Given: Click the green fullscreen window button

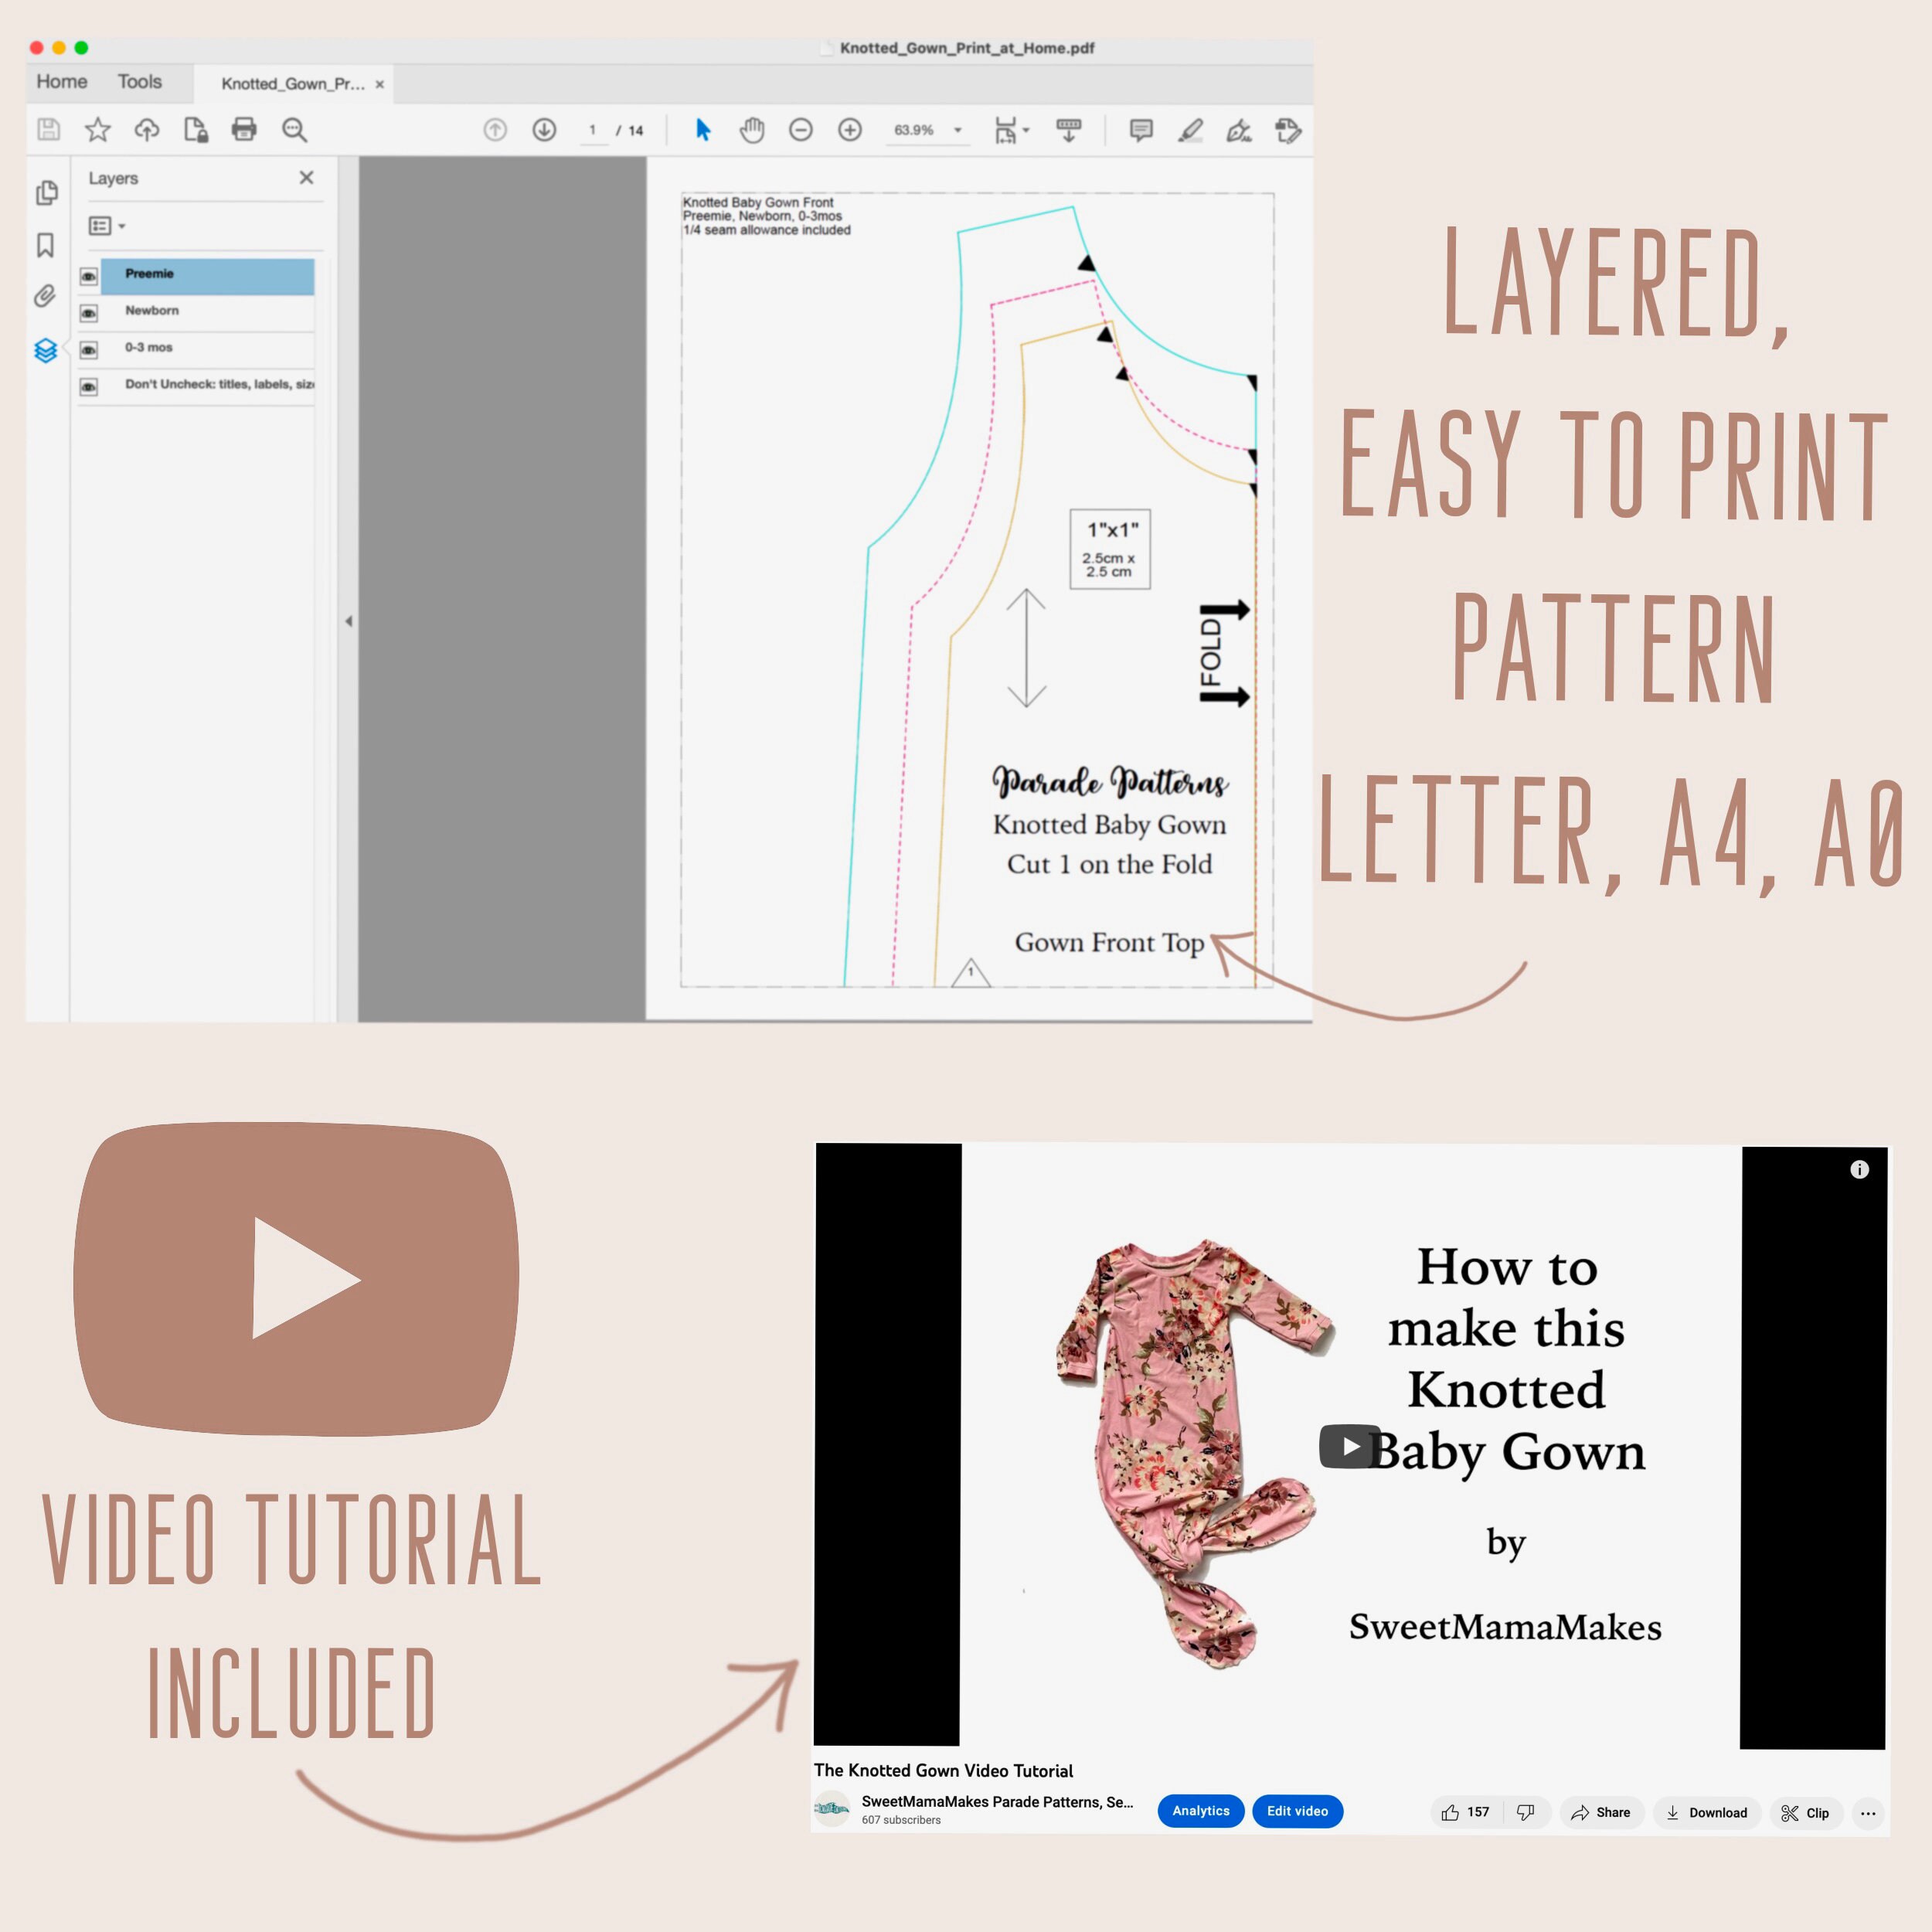Looking at the screenshot, I should pyautogui.click(x=81, y=47).
